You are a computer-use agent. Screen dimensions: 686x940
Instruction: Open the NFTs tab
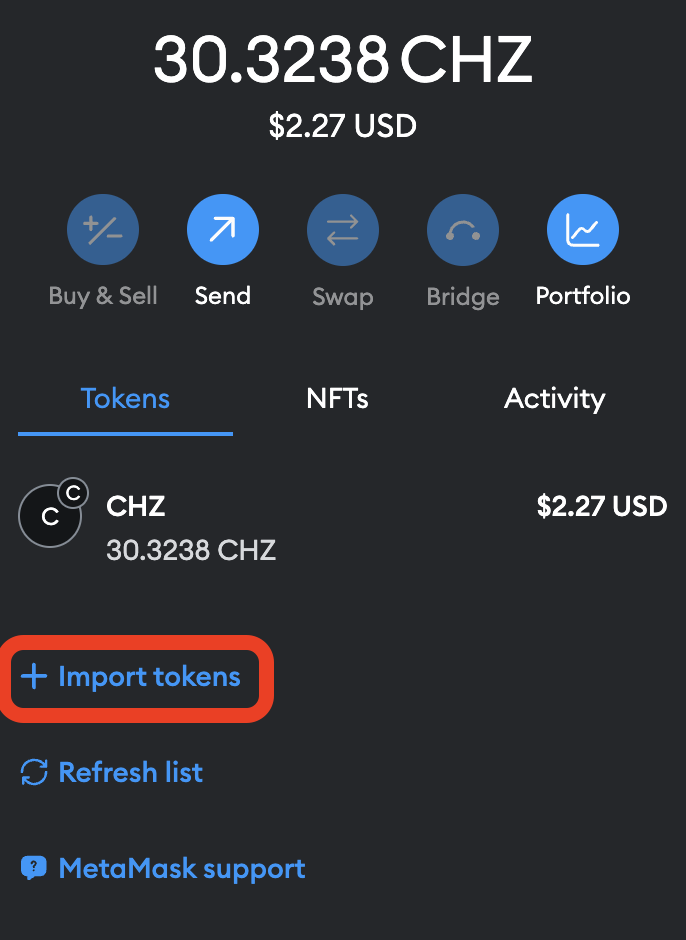pyautogui.click(x=337, y=399)
